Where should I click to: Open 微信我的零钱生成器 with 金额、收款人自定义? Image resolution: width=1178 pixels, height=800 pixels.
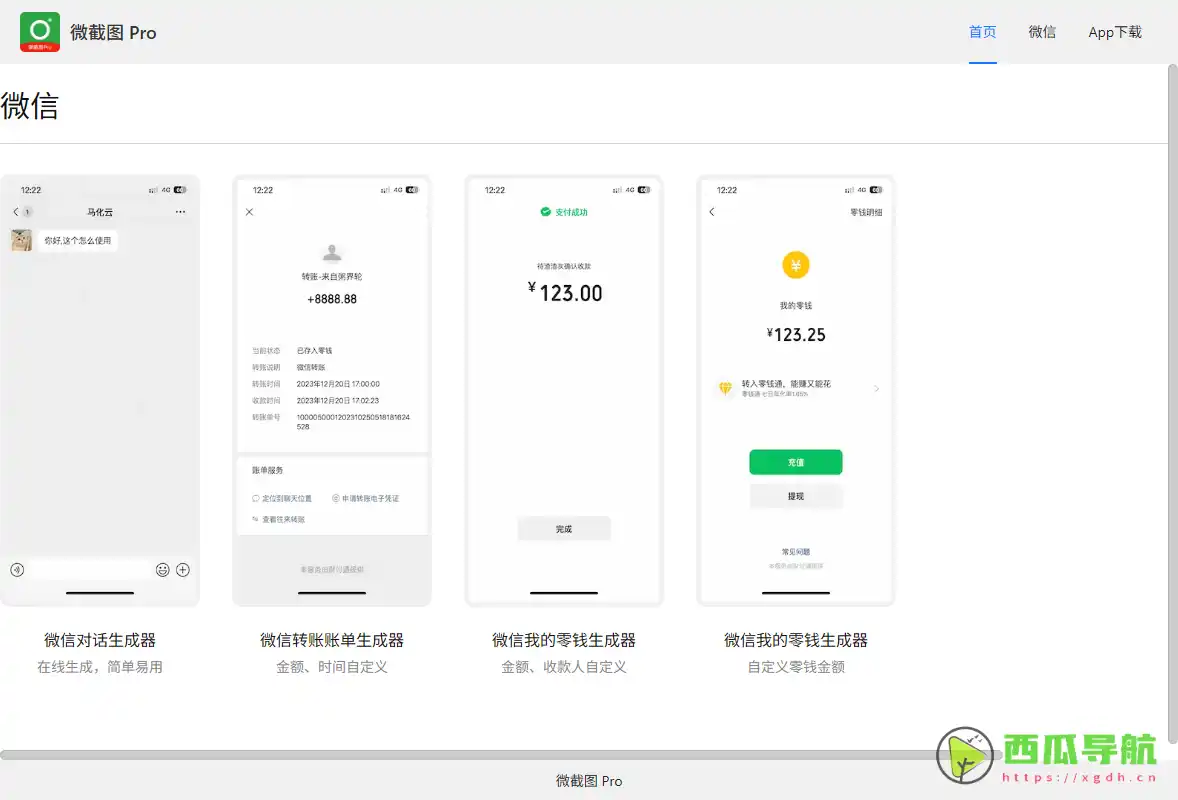click(x=563, y=640)
